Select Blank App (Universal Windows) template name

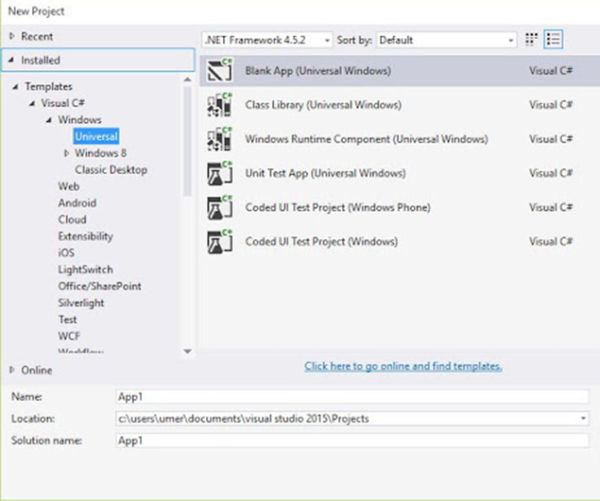pos(318,71)
